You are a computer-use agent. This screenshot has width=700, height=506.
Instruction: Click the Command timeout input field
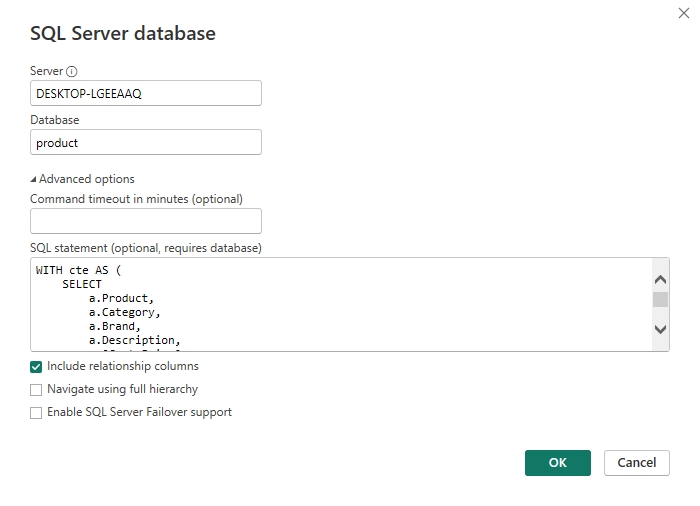pyautogui.click(x=146, y=221)
